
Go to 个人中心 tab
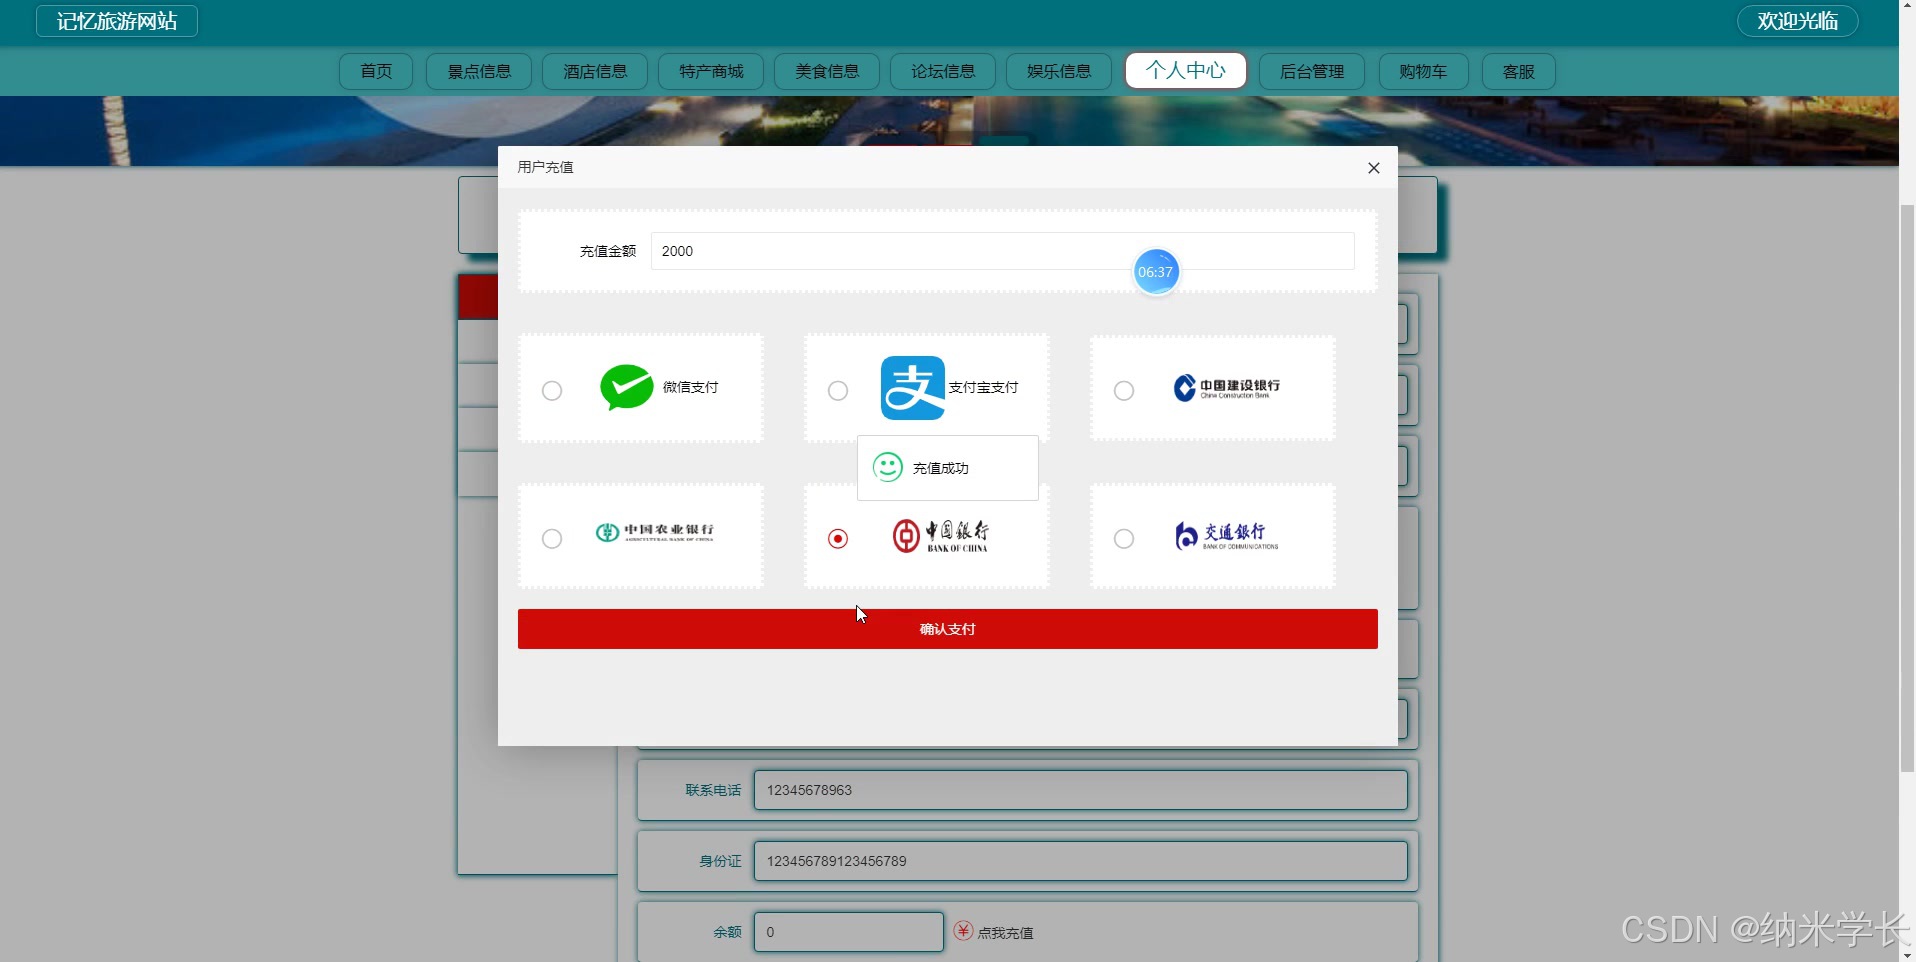point(1186,70)
